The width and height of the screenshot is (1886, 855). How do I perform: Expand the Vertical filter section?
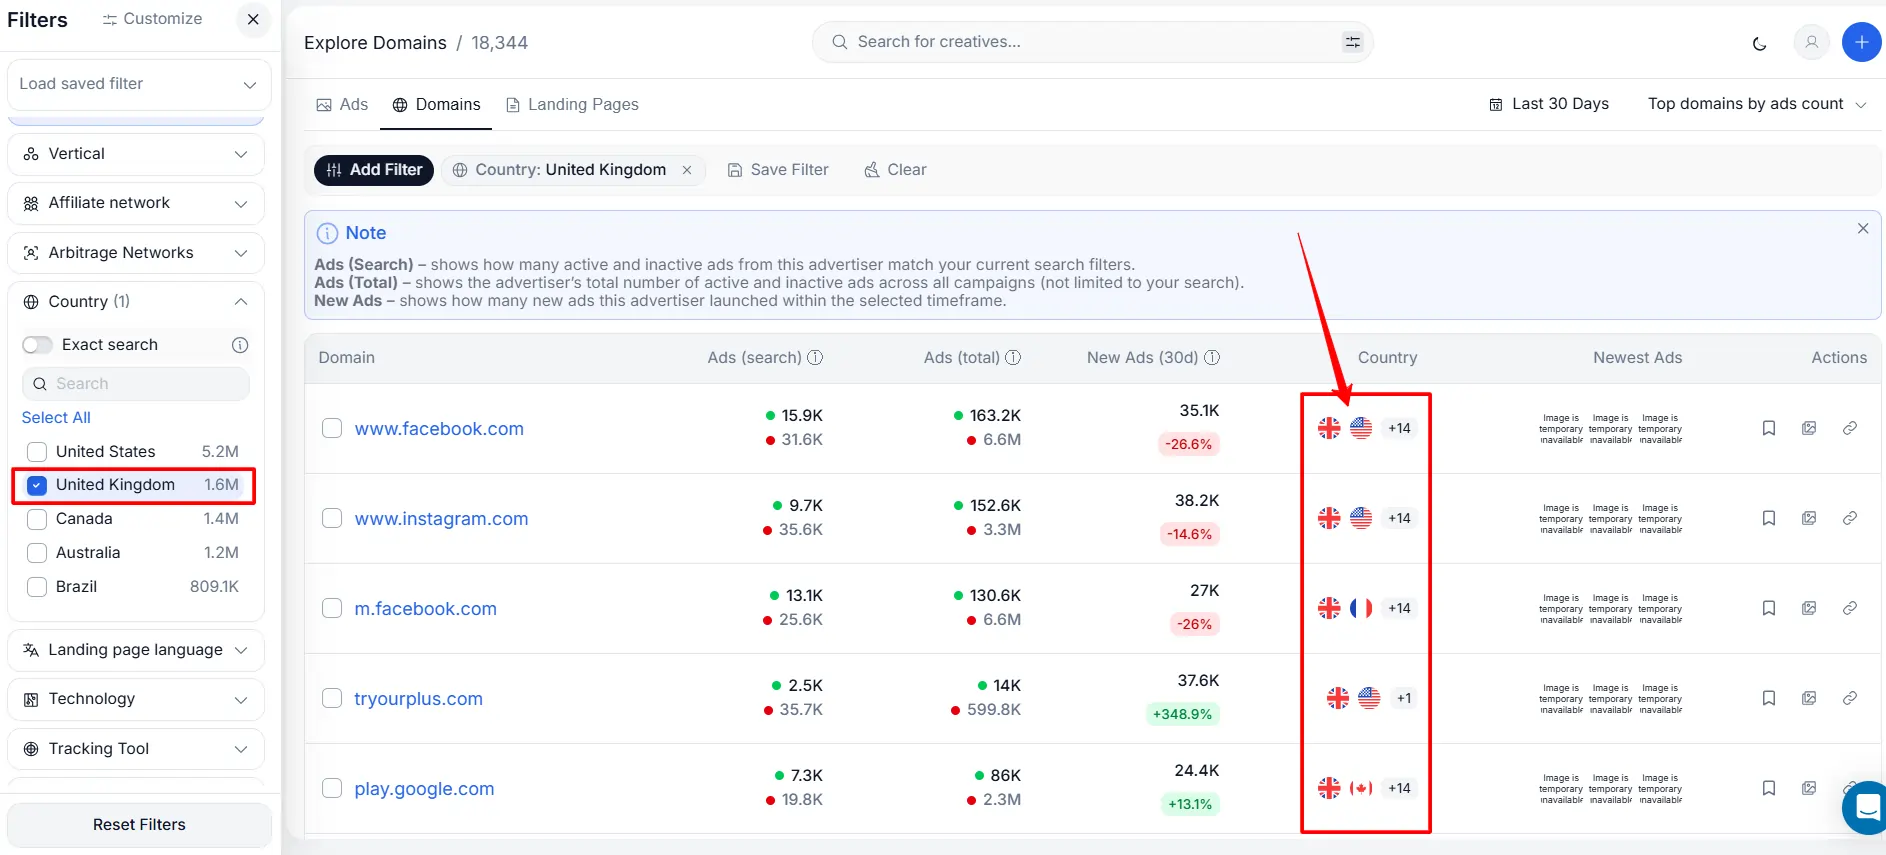[136, 154]
